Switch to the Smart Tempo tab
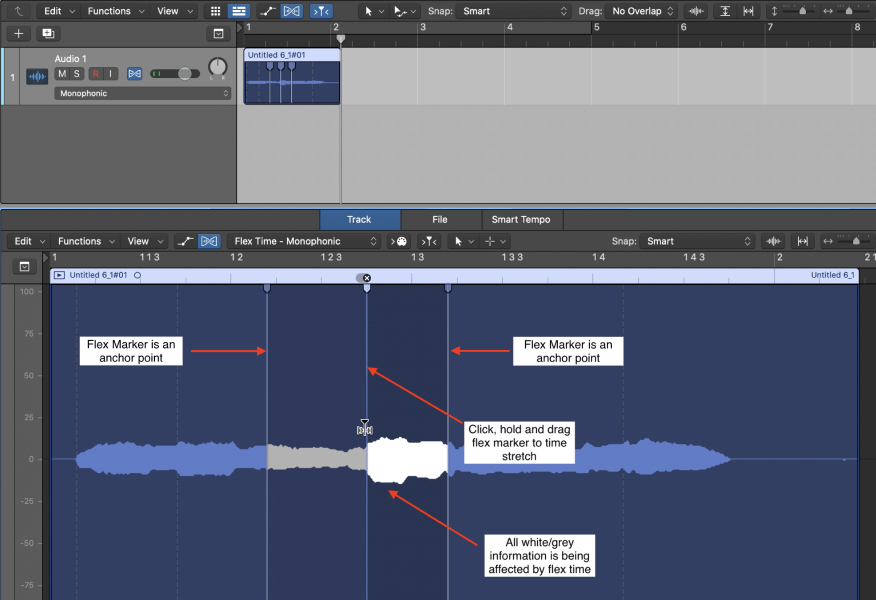The image size is (876, 600). (521, 220)
